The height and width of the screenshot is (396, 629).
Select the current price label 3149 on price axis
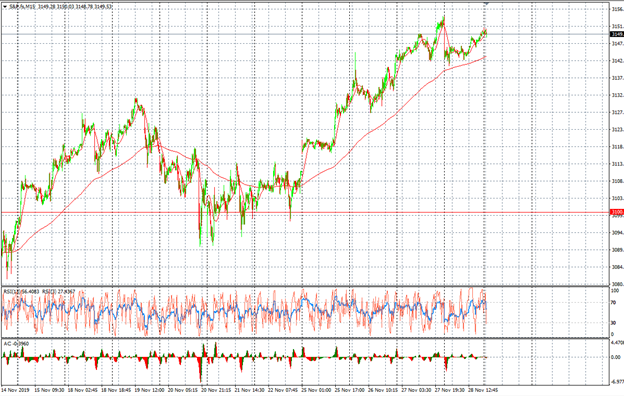click(617, 35)
